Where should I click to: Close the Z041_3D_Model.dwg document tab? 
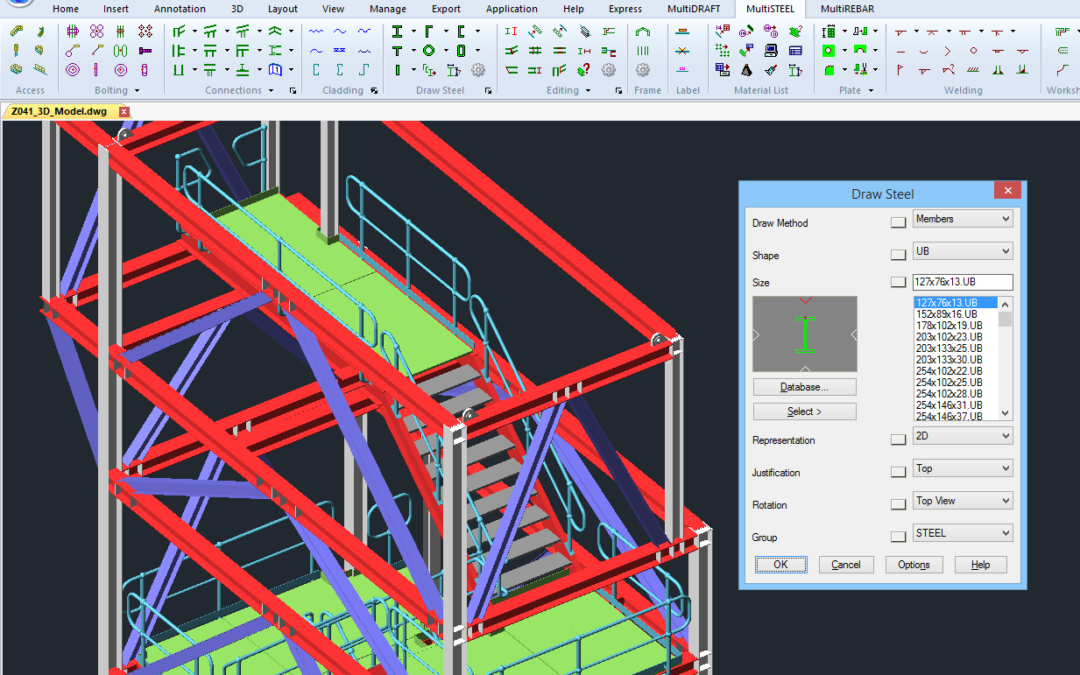pyautogui.click(x=124, y=112)
